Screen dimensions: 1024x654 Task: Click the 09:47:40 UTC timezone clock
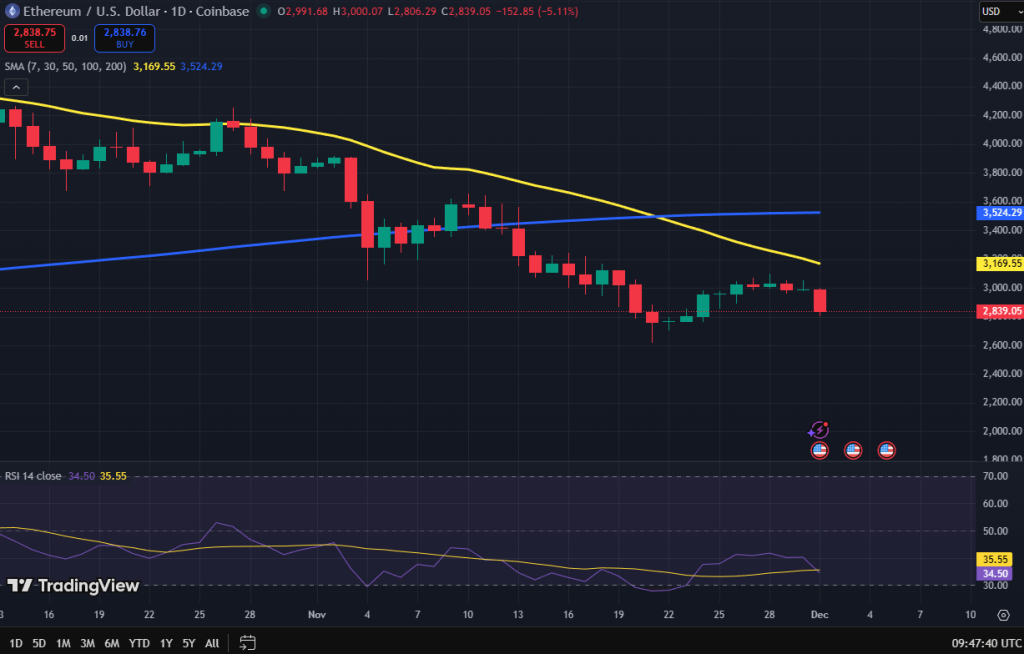(987, 643)
